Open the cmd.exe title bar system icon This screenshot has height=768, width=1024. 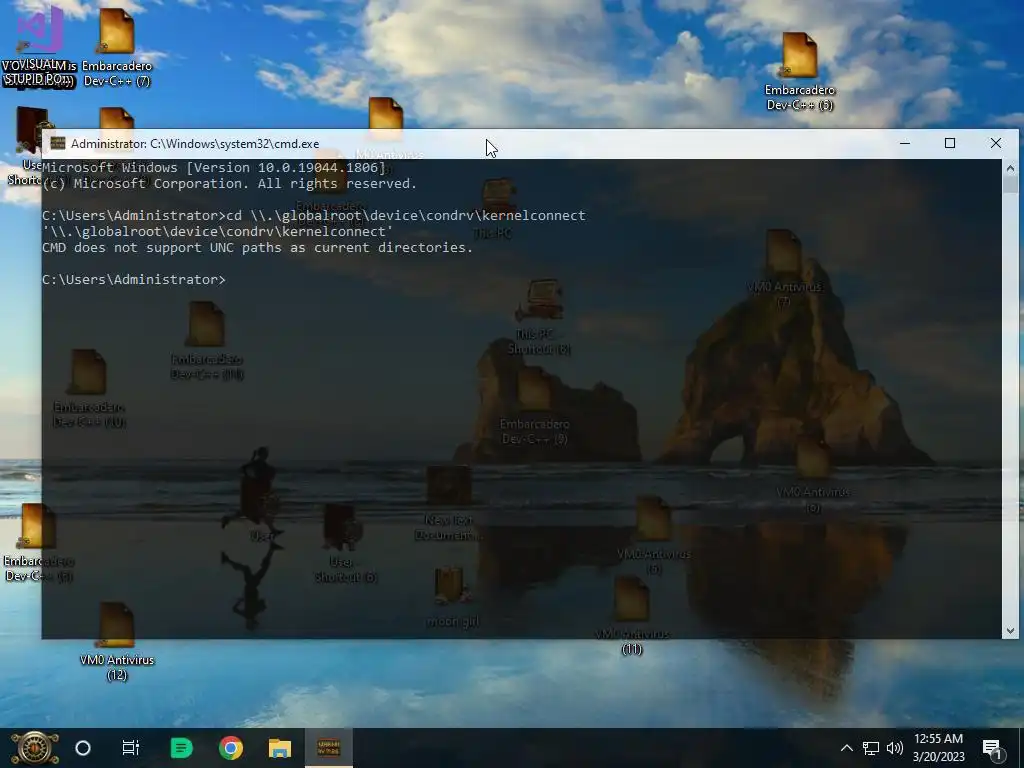coord(58,144)
